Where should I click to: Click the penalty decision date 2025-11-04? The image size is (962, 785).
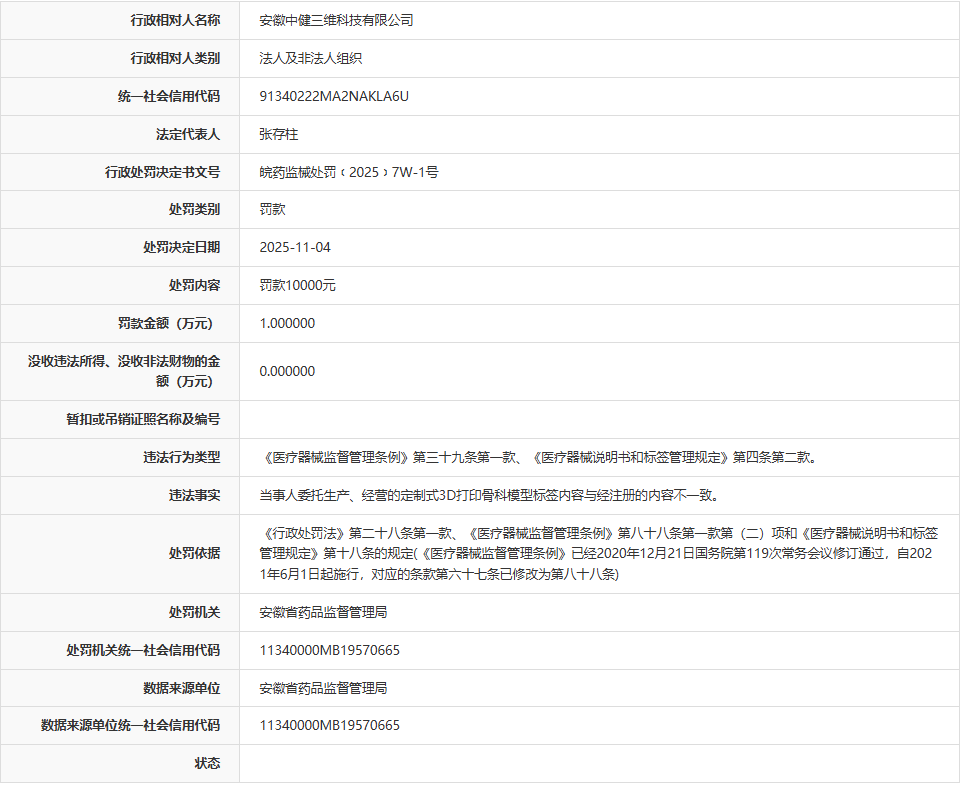coord(295,247)
